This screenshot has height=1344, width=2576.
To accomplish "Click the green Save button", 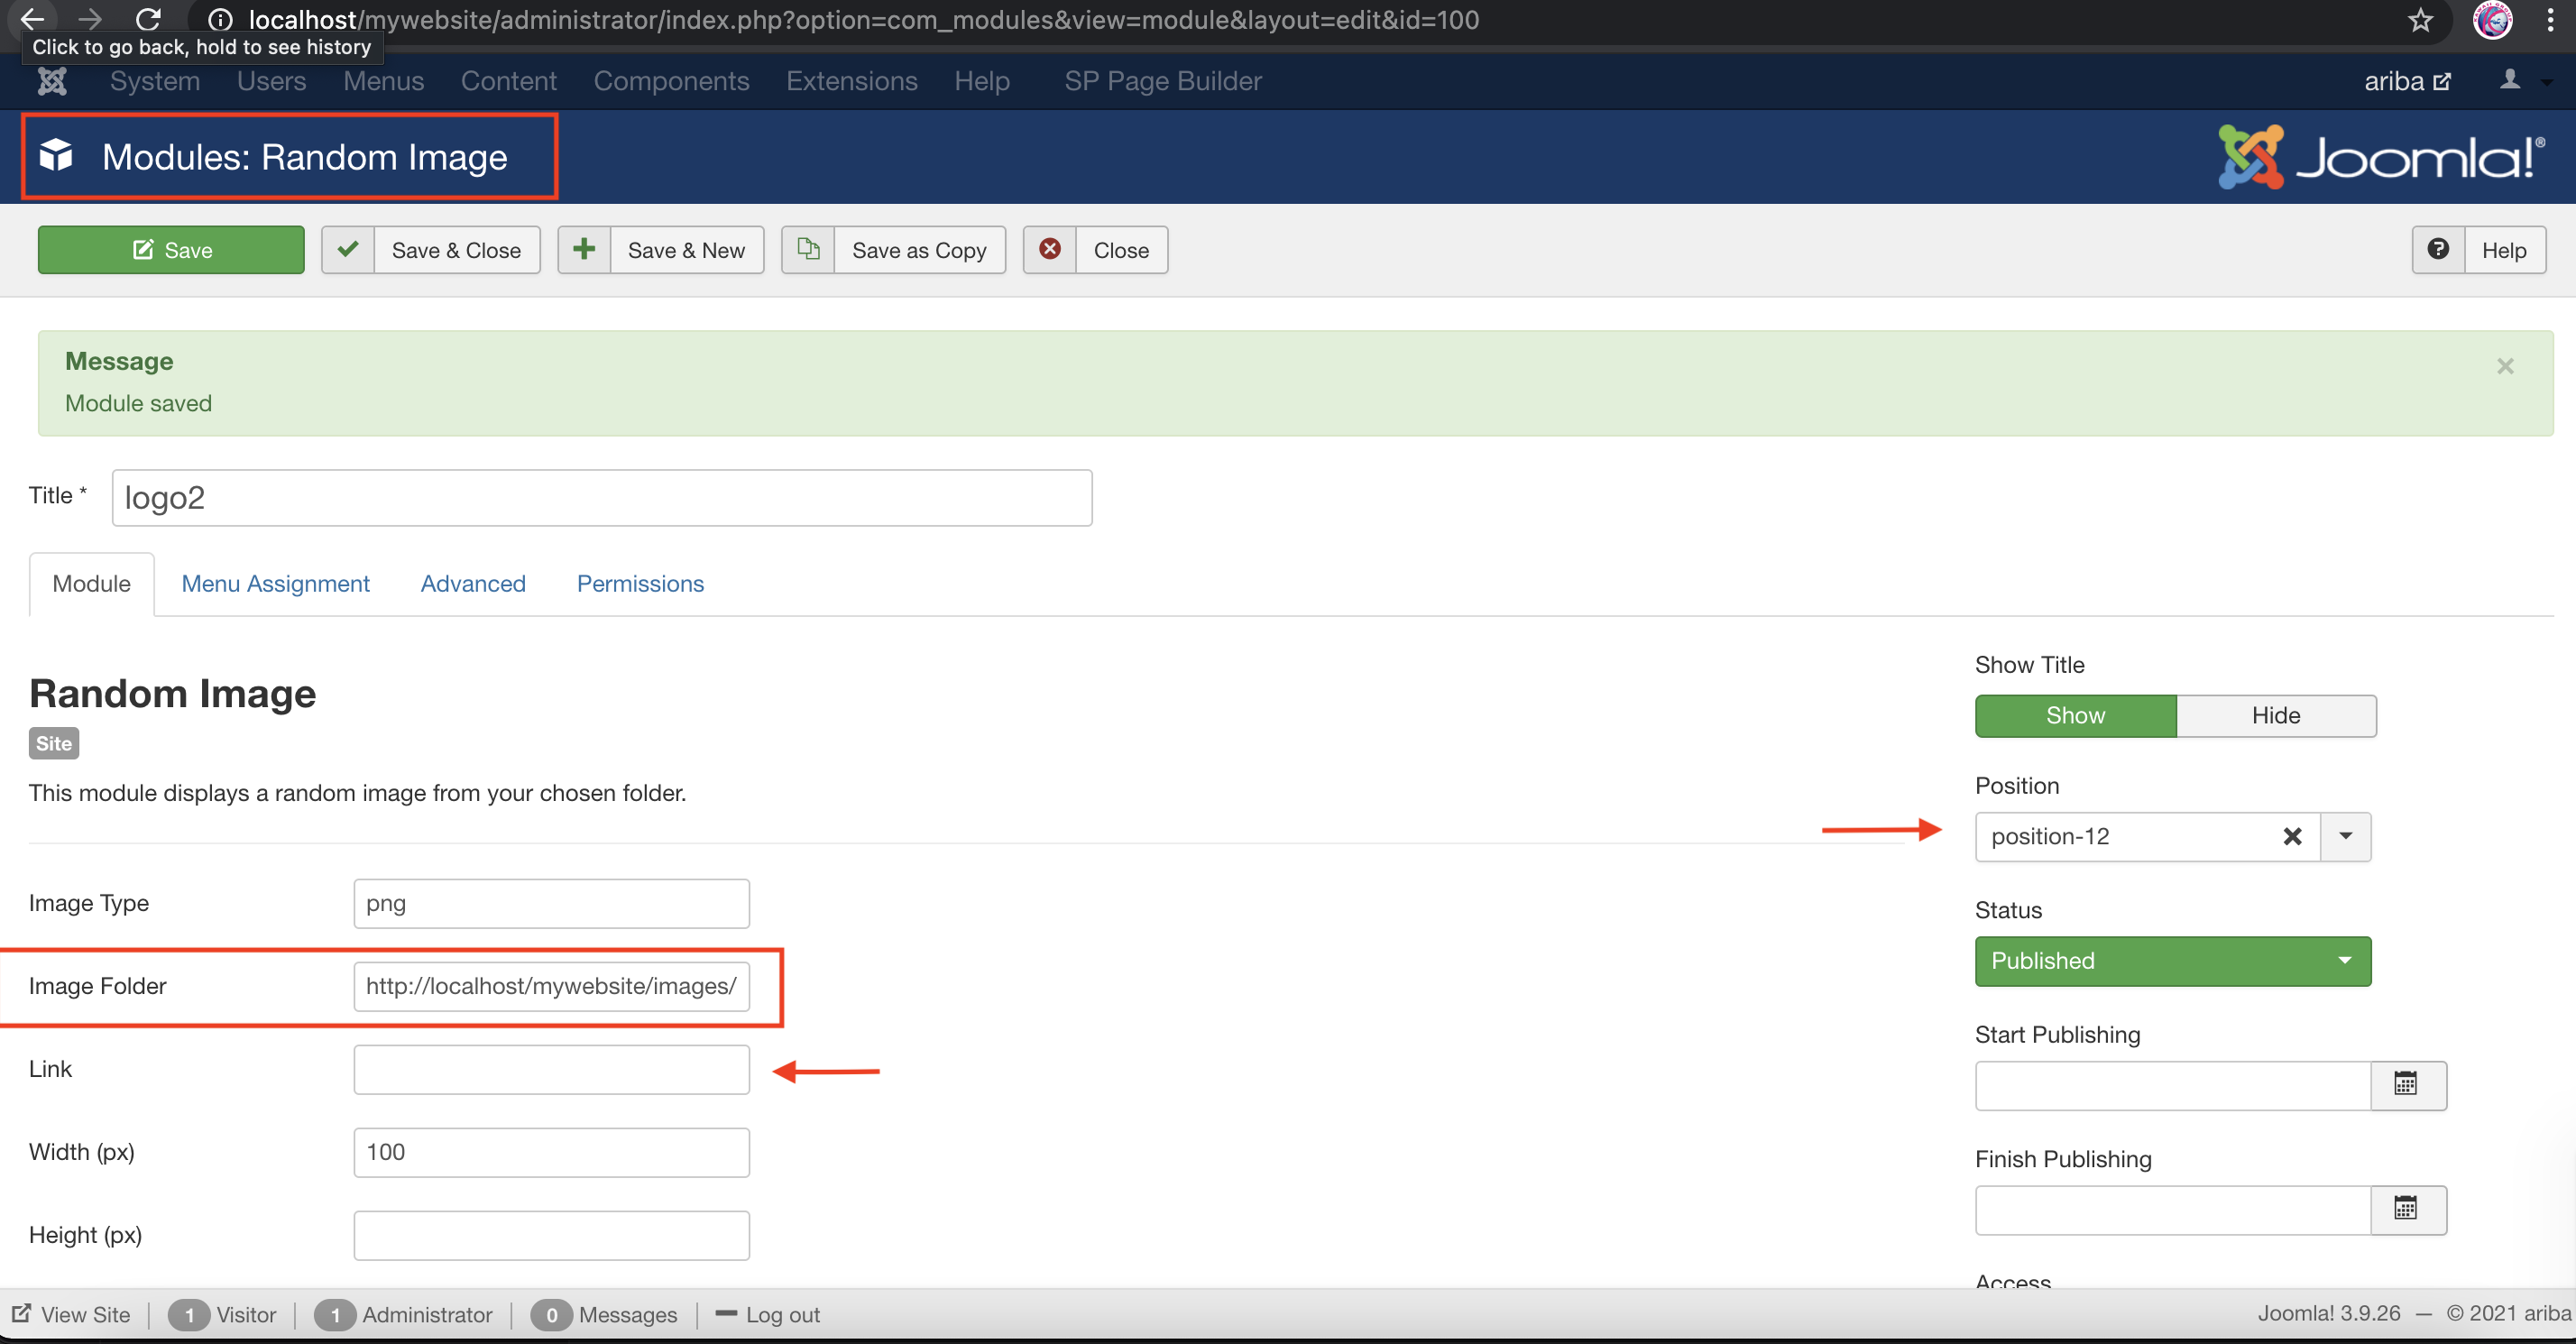I will (x=171, y=250).
